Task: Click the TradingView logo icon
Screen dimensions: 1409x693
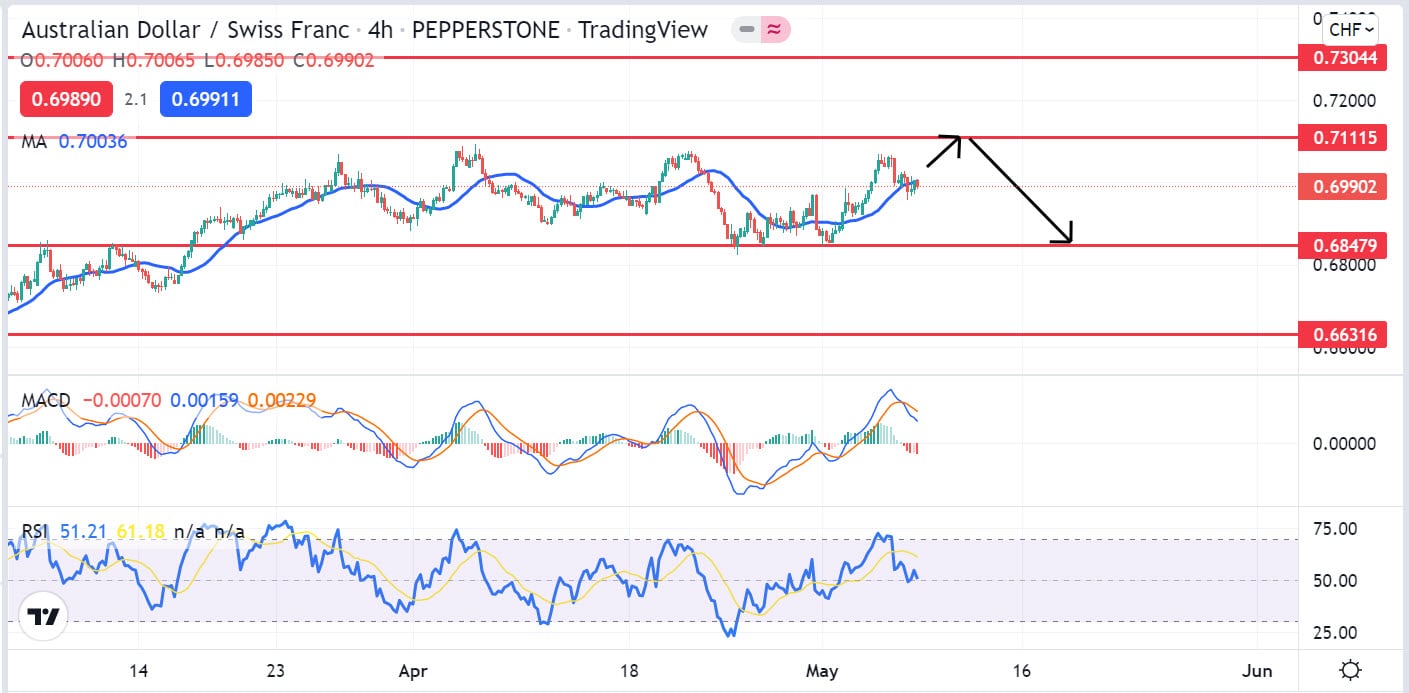Action: coord(42,617)
